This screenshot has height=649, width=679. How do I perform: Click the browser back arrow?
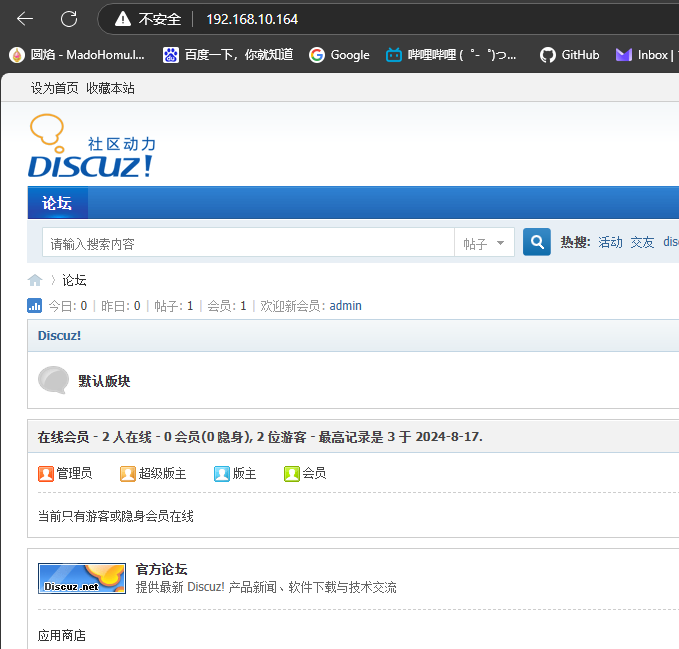click(x=25, y=19)
